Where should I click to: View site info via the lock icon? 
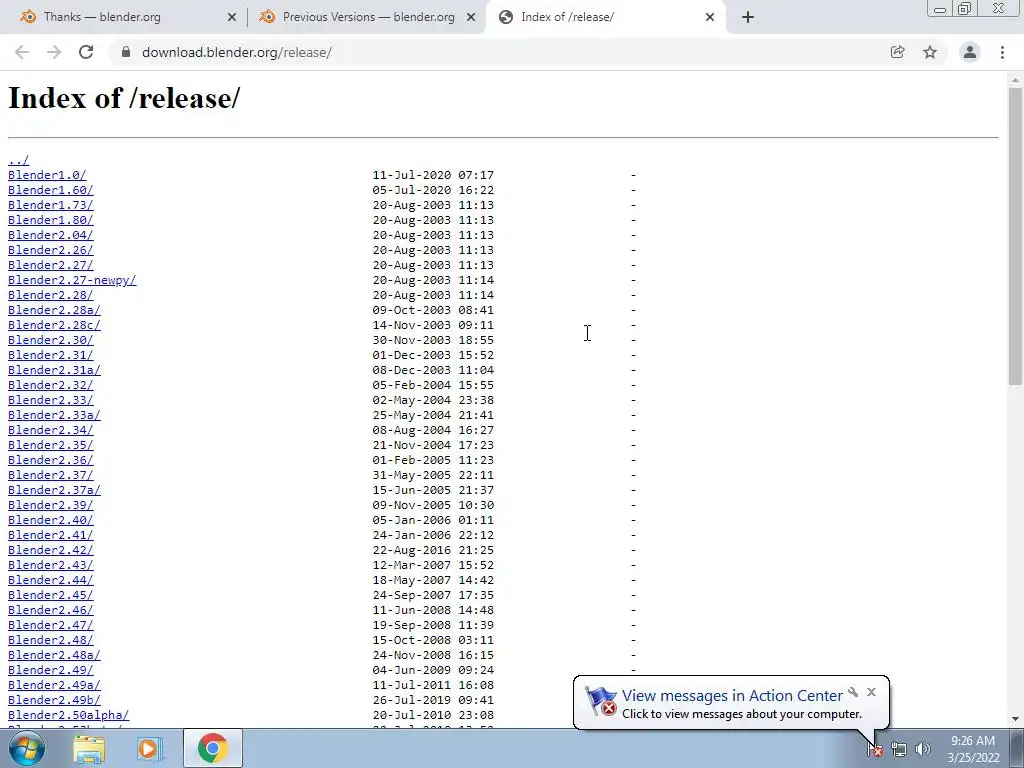127,52
